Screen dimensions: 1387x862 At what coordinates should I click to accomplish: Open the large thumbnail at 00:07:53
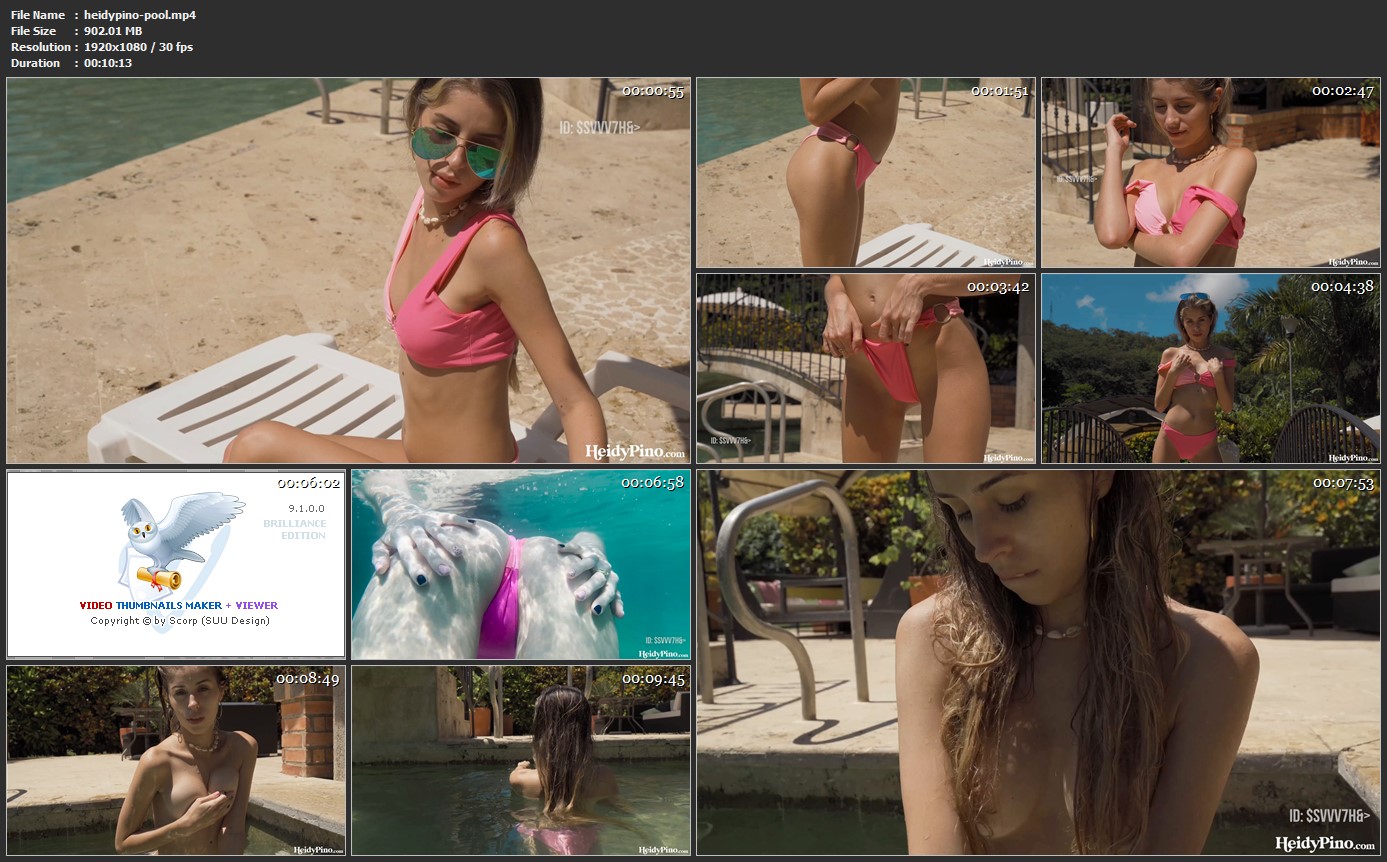pyautogui.click(x=1038, y=662)
